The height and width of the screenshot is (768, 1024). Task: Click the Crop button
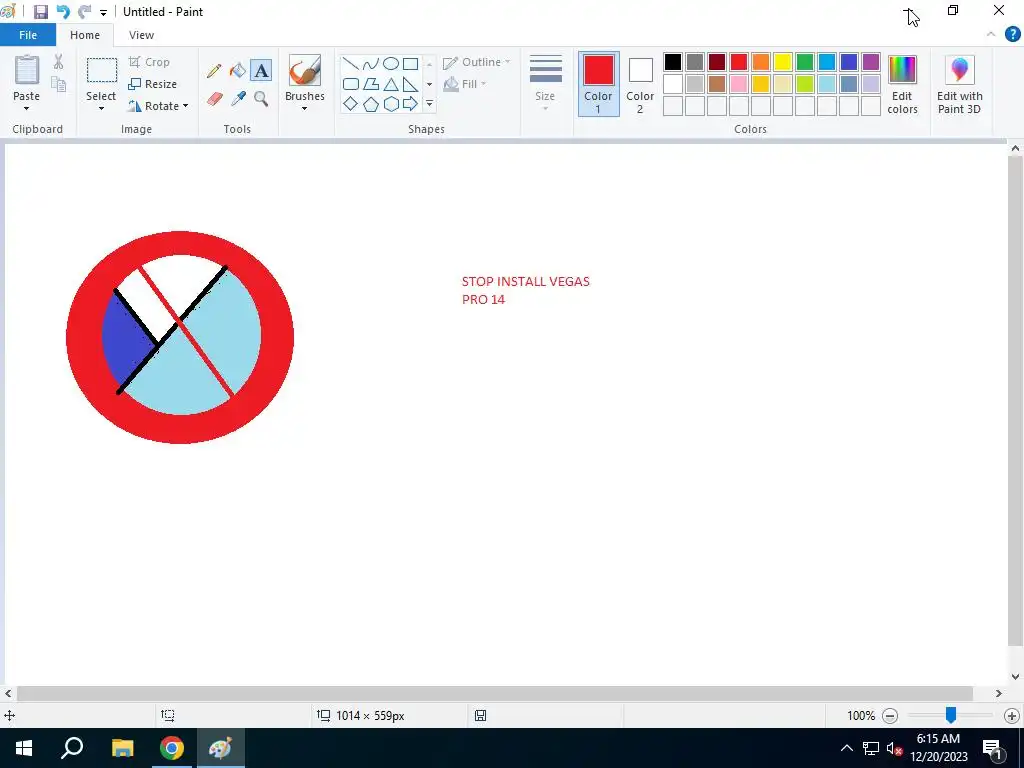tap(150, 62)
